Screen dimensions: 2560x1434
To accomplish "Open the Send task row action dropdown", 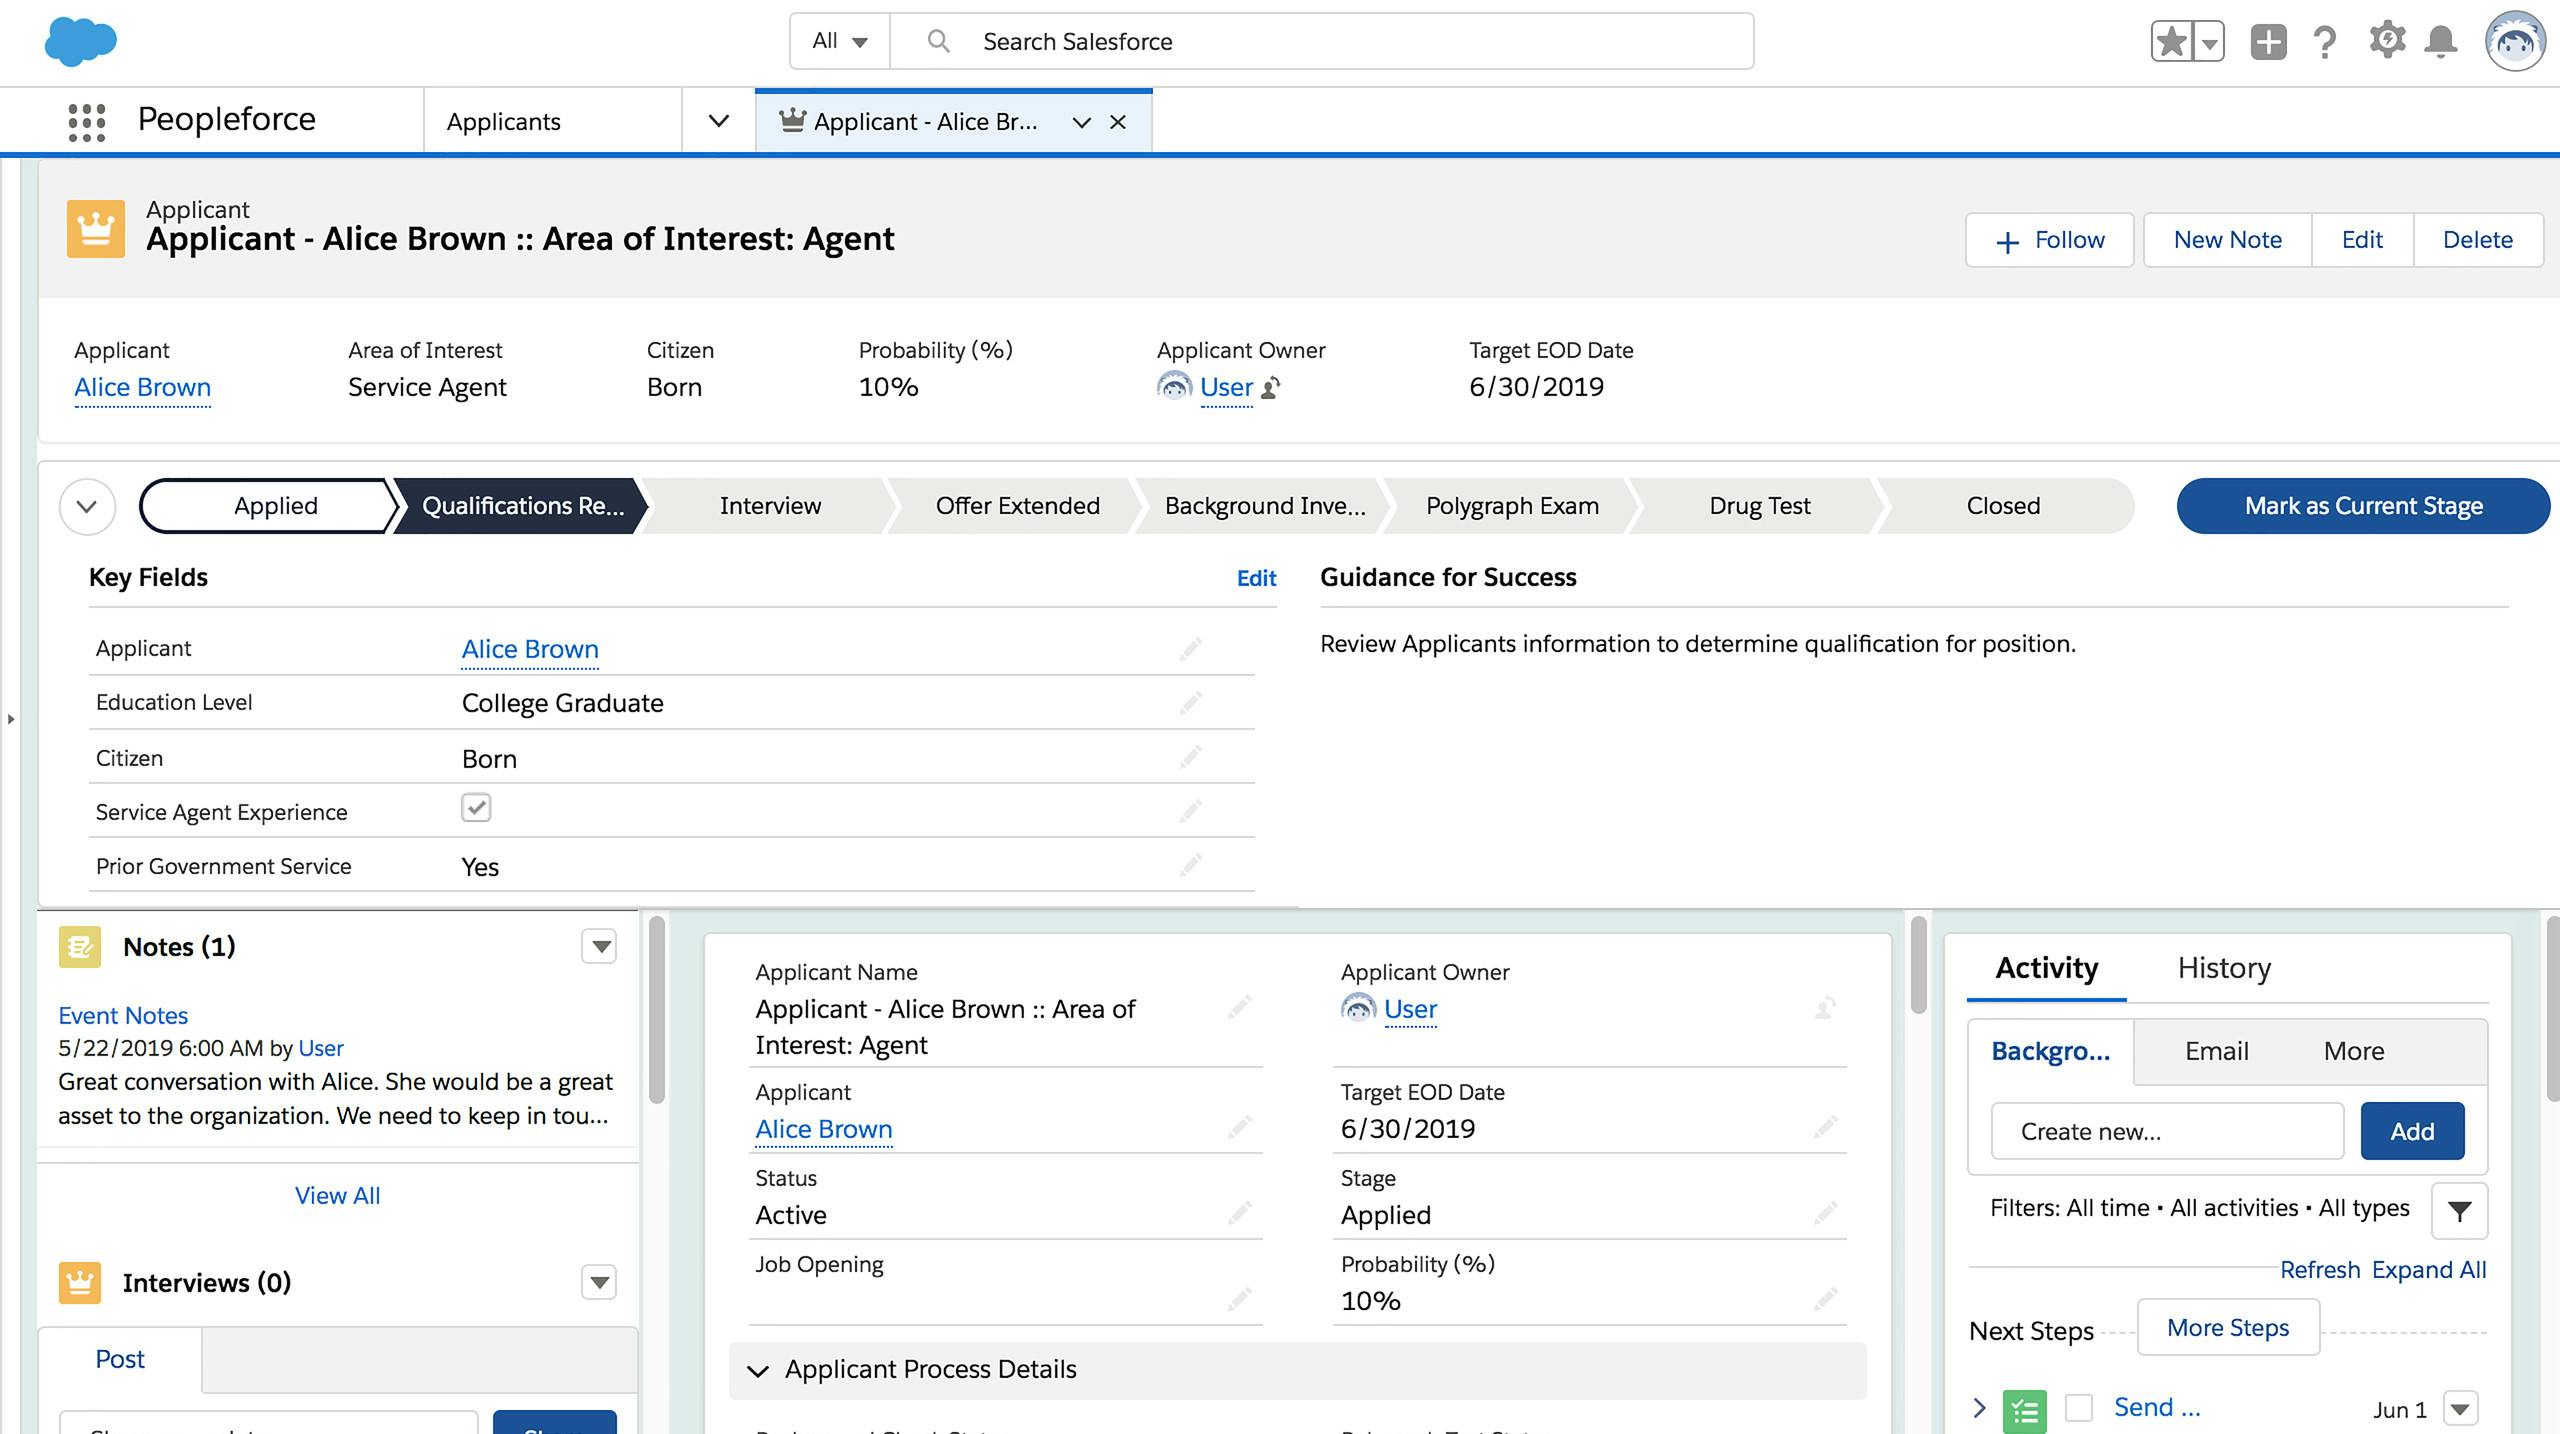I will point(2460,1409).
